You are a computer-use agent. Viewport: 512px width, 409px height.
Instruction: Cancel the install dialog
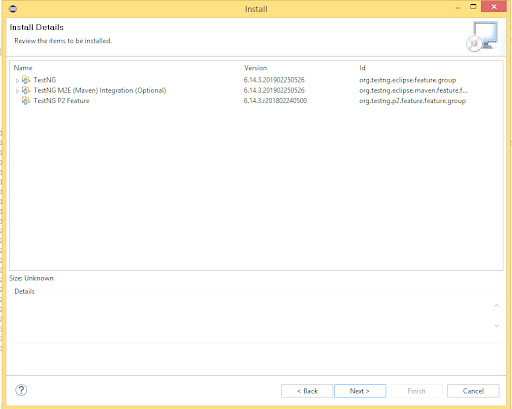(x=473, y=391)
